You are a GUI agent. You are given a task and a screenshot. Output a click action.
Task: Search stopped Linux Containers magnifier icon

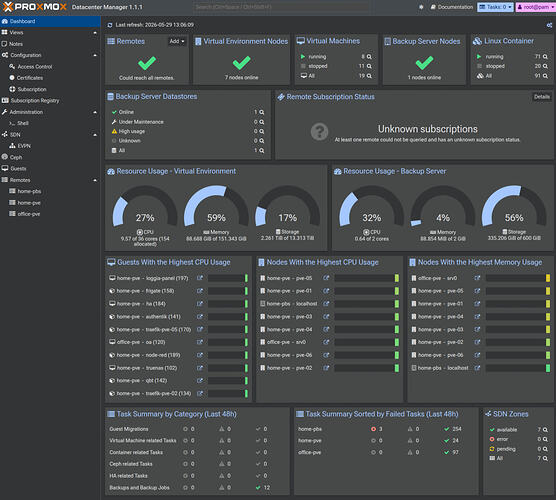[x=545, y=66]
